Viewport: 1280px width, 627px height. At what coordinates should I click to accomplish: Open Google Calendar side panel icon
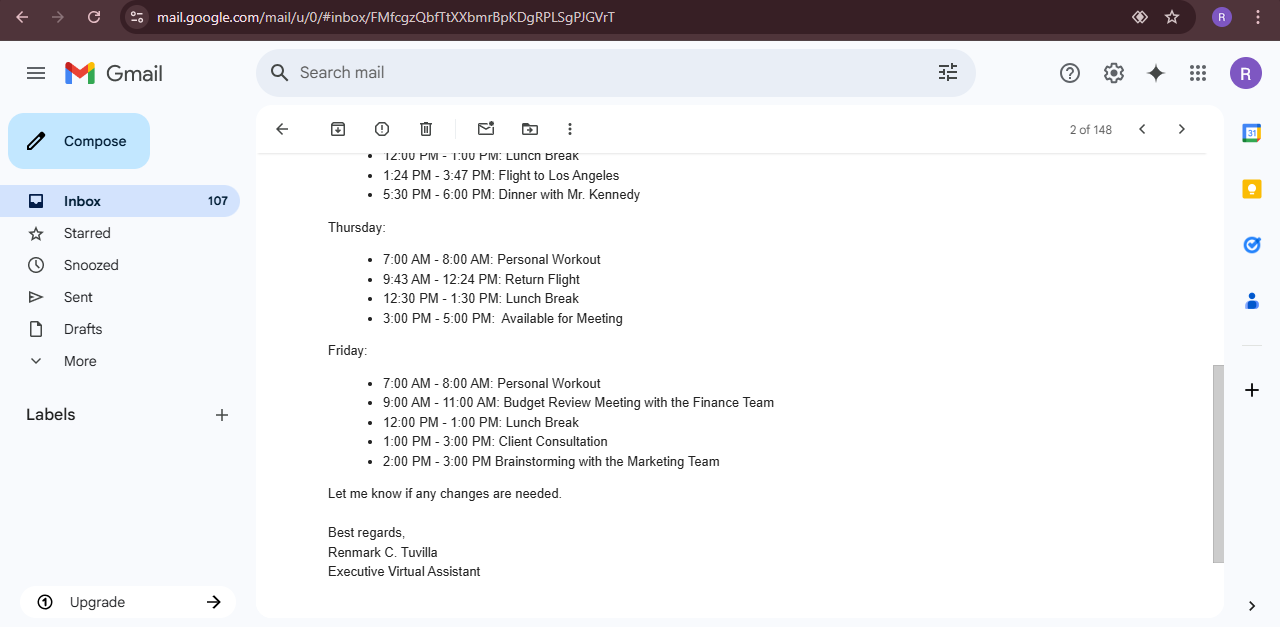tap(1252, 133)
